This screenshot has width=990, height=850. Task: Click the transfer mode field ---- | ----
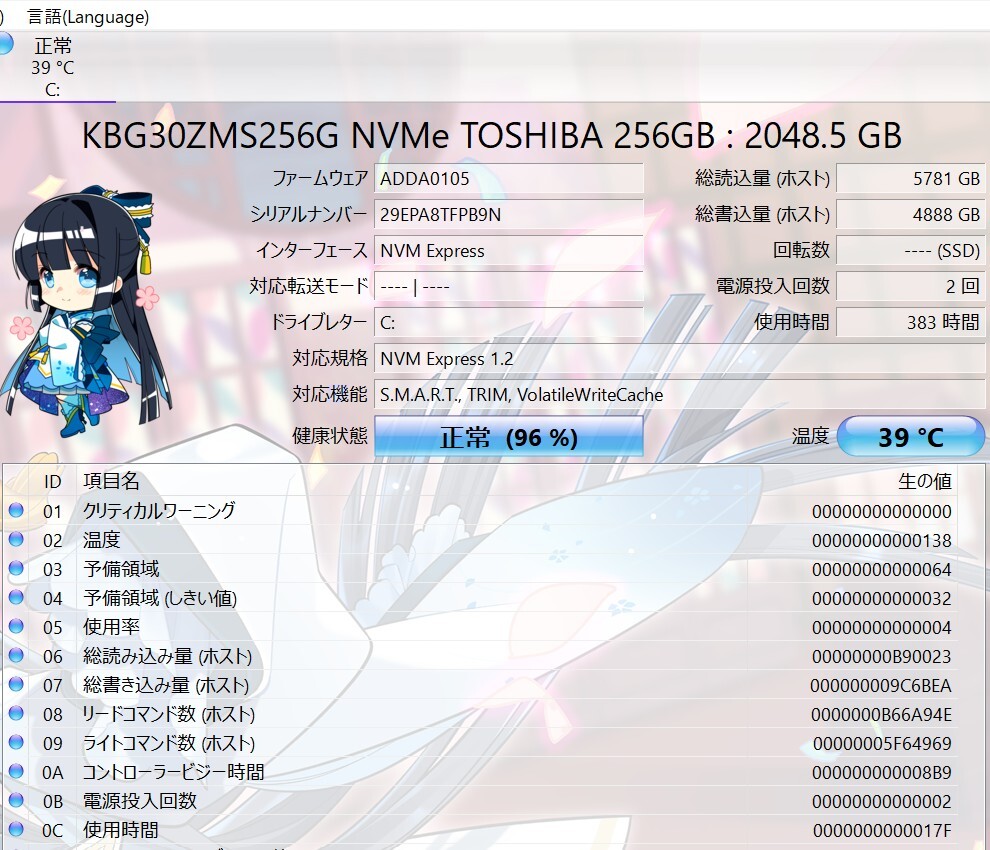509,287
